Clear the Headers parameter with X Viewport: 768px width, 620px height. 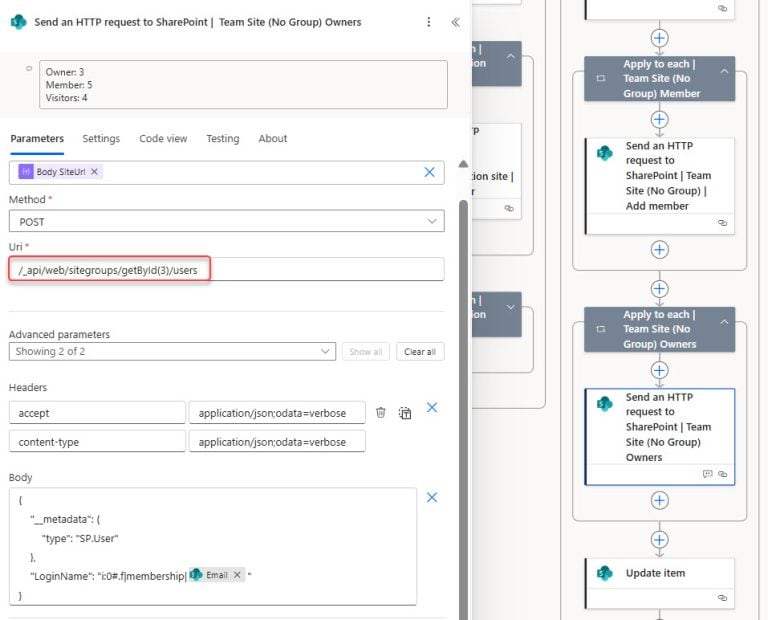[x=432, y=408]
